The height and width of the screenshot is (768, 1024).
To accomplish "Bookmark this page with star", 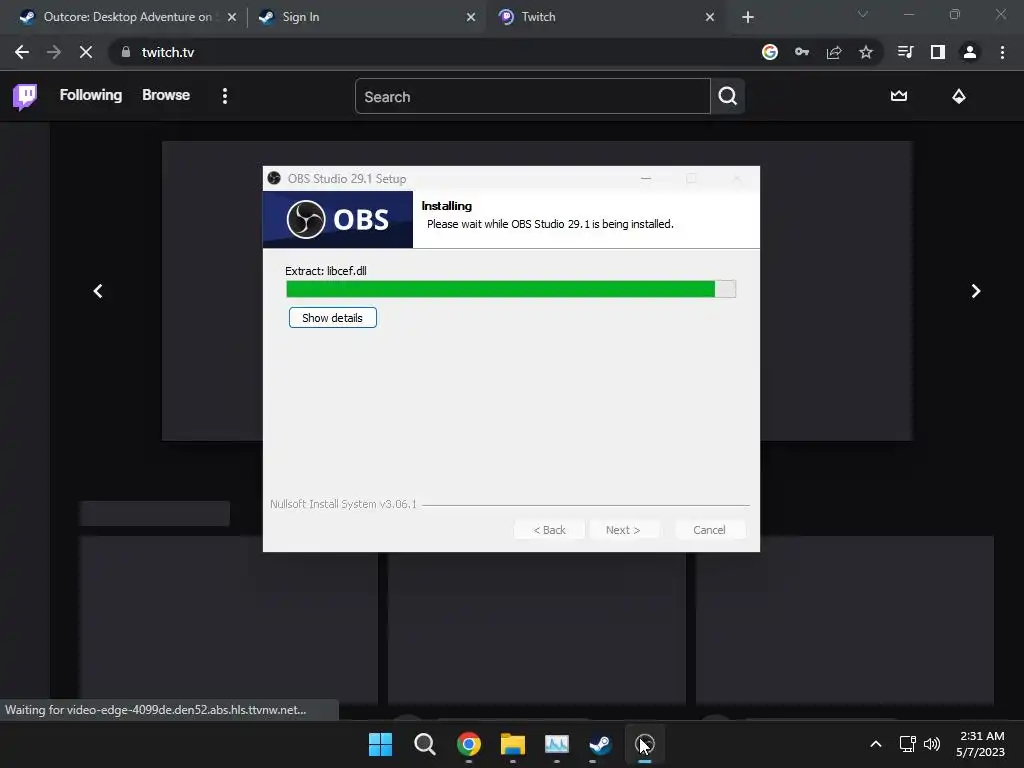I will tap(866, 52).
